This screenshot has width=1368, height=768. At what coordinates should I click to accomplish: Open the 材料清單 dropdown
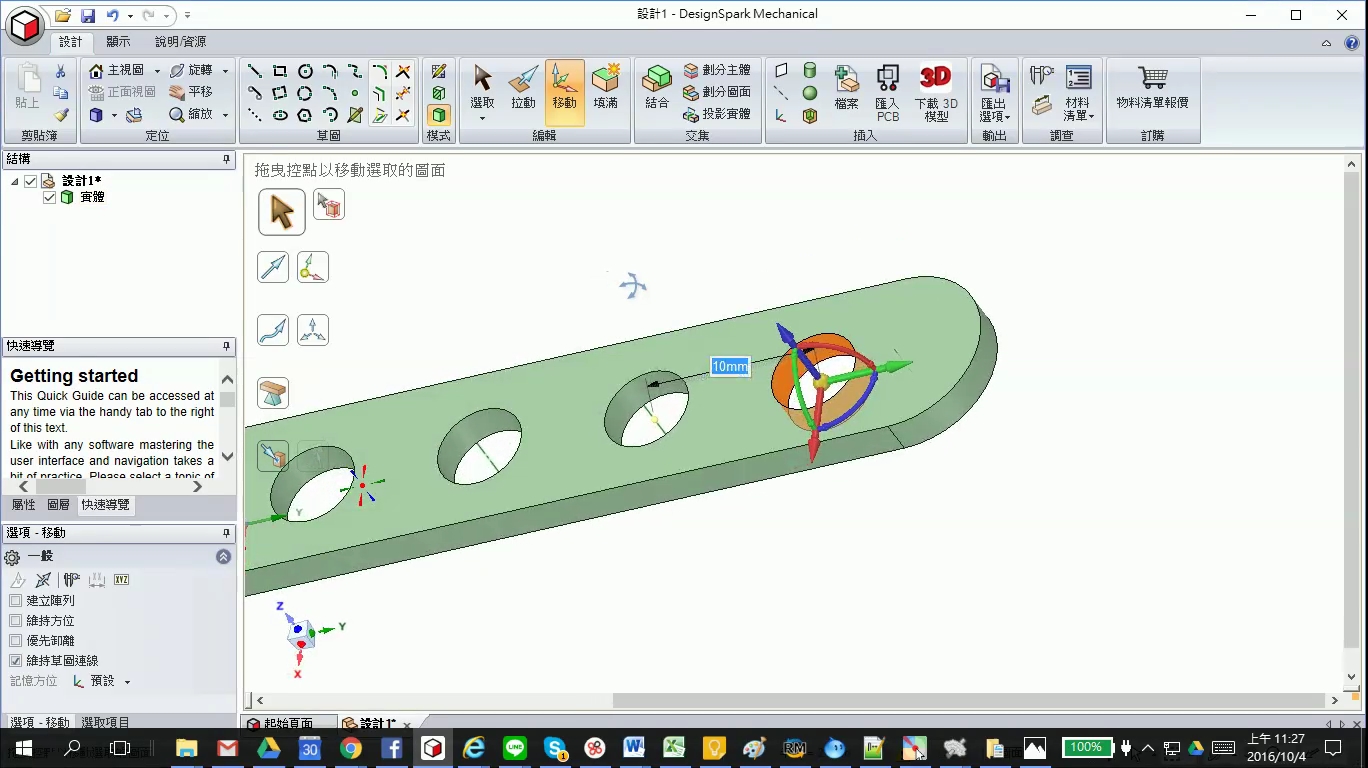point(1077,92)
